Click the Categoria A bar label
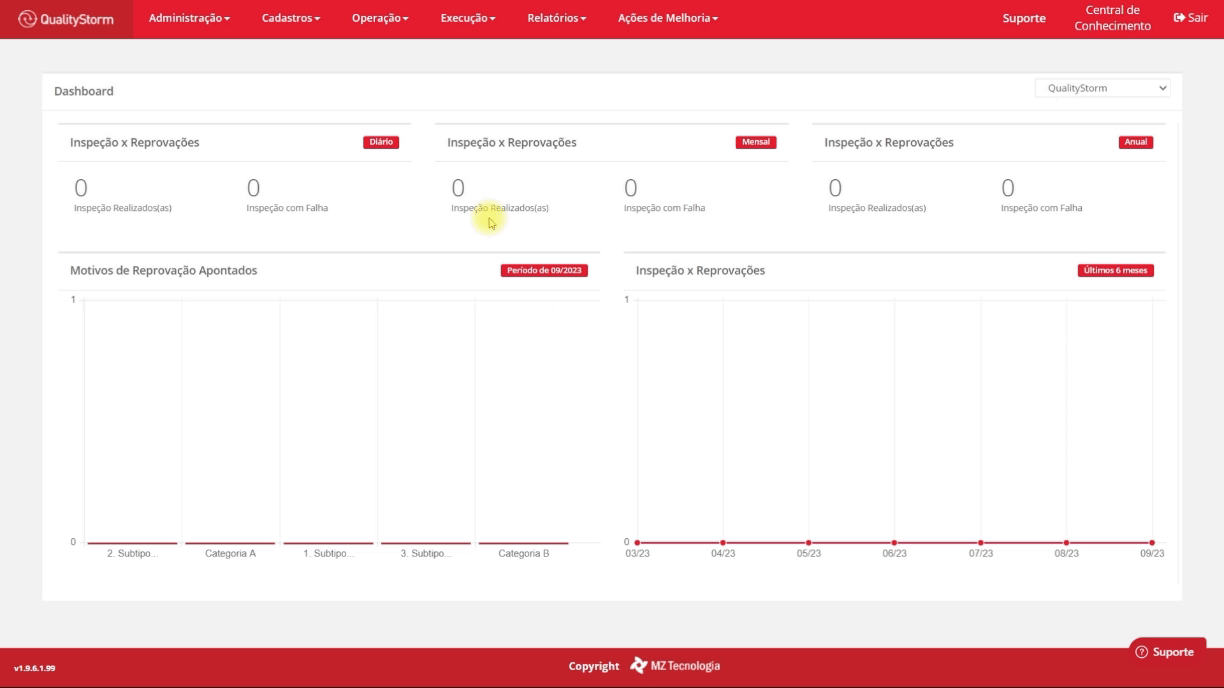 coord(230,553)
